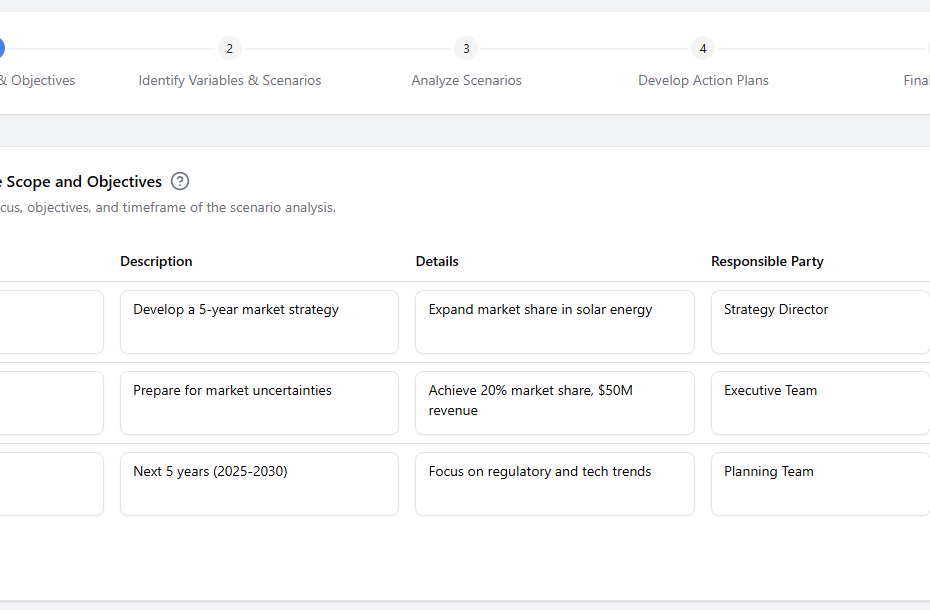
Task: Edit the 'Achieve 20% market share' details field
Action: 554,403
